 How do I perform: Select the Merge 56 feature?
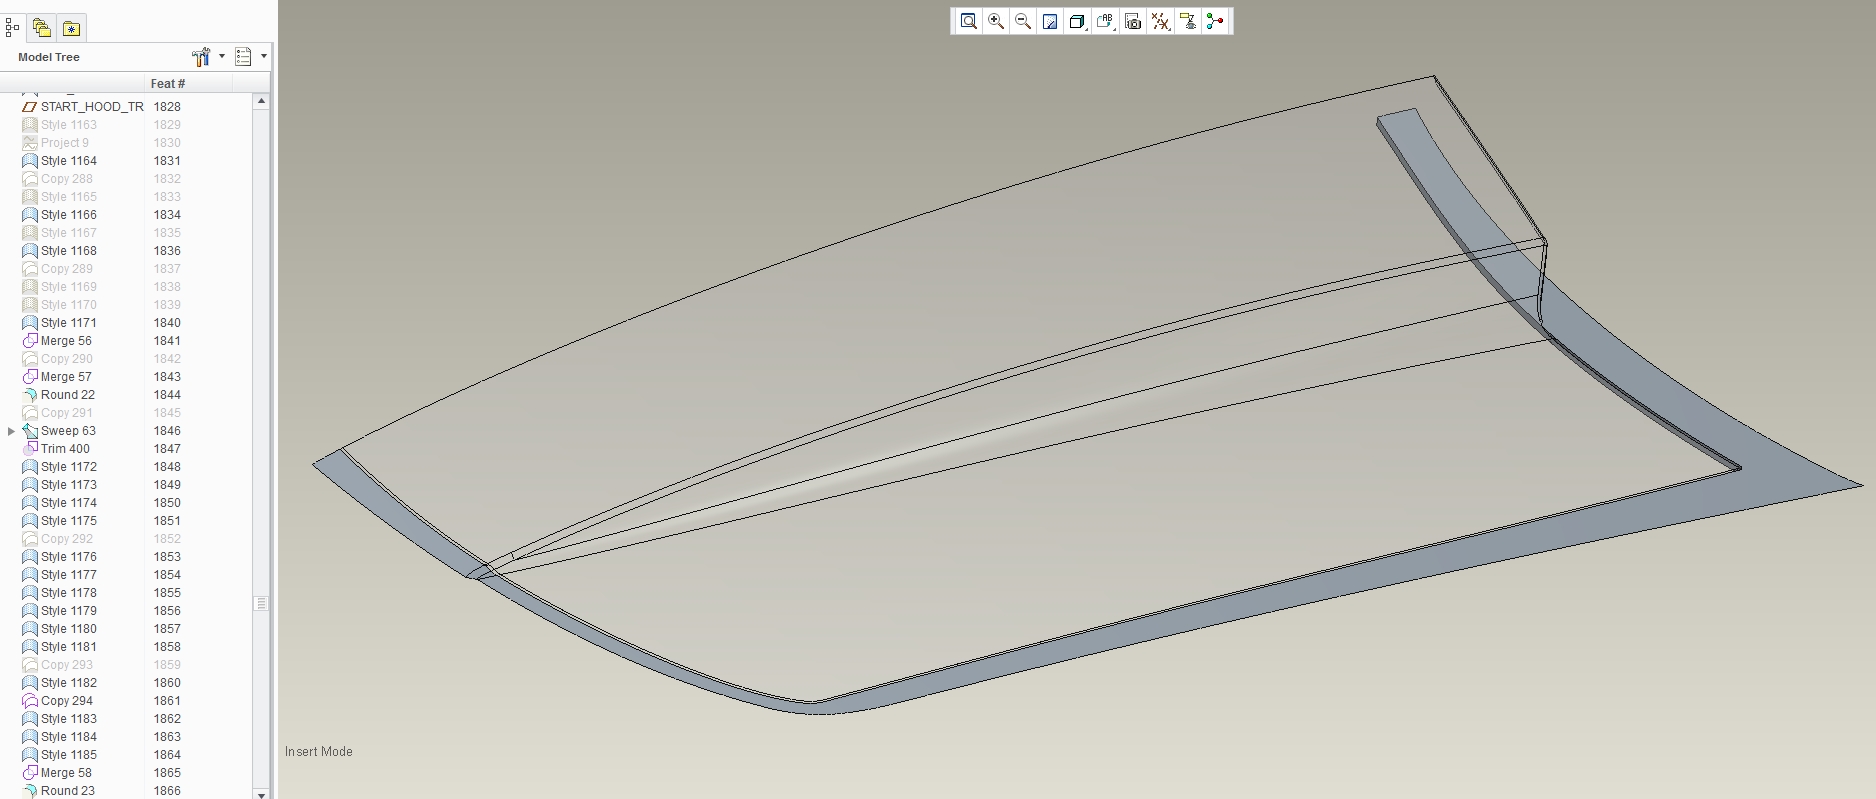66,341
